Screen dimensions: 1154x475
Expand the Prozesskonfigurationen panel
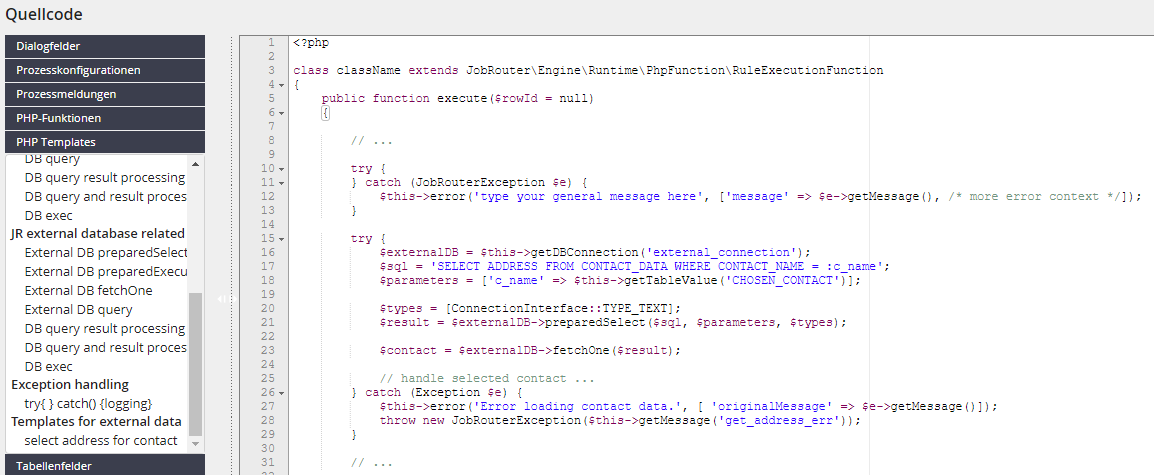[105, 70]
